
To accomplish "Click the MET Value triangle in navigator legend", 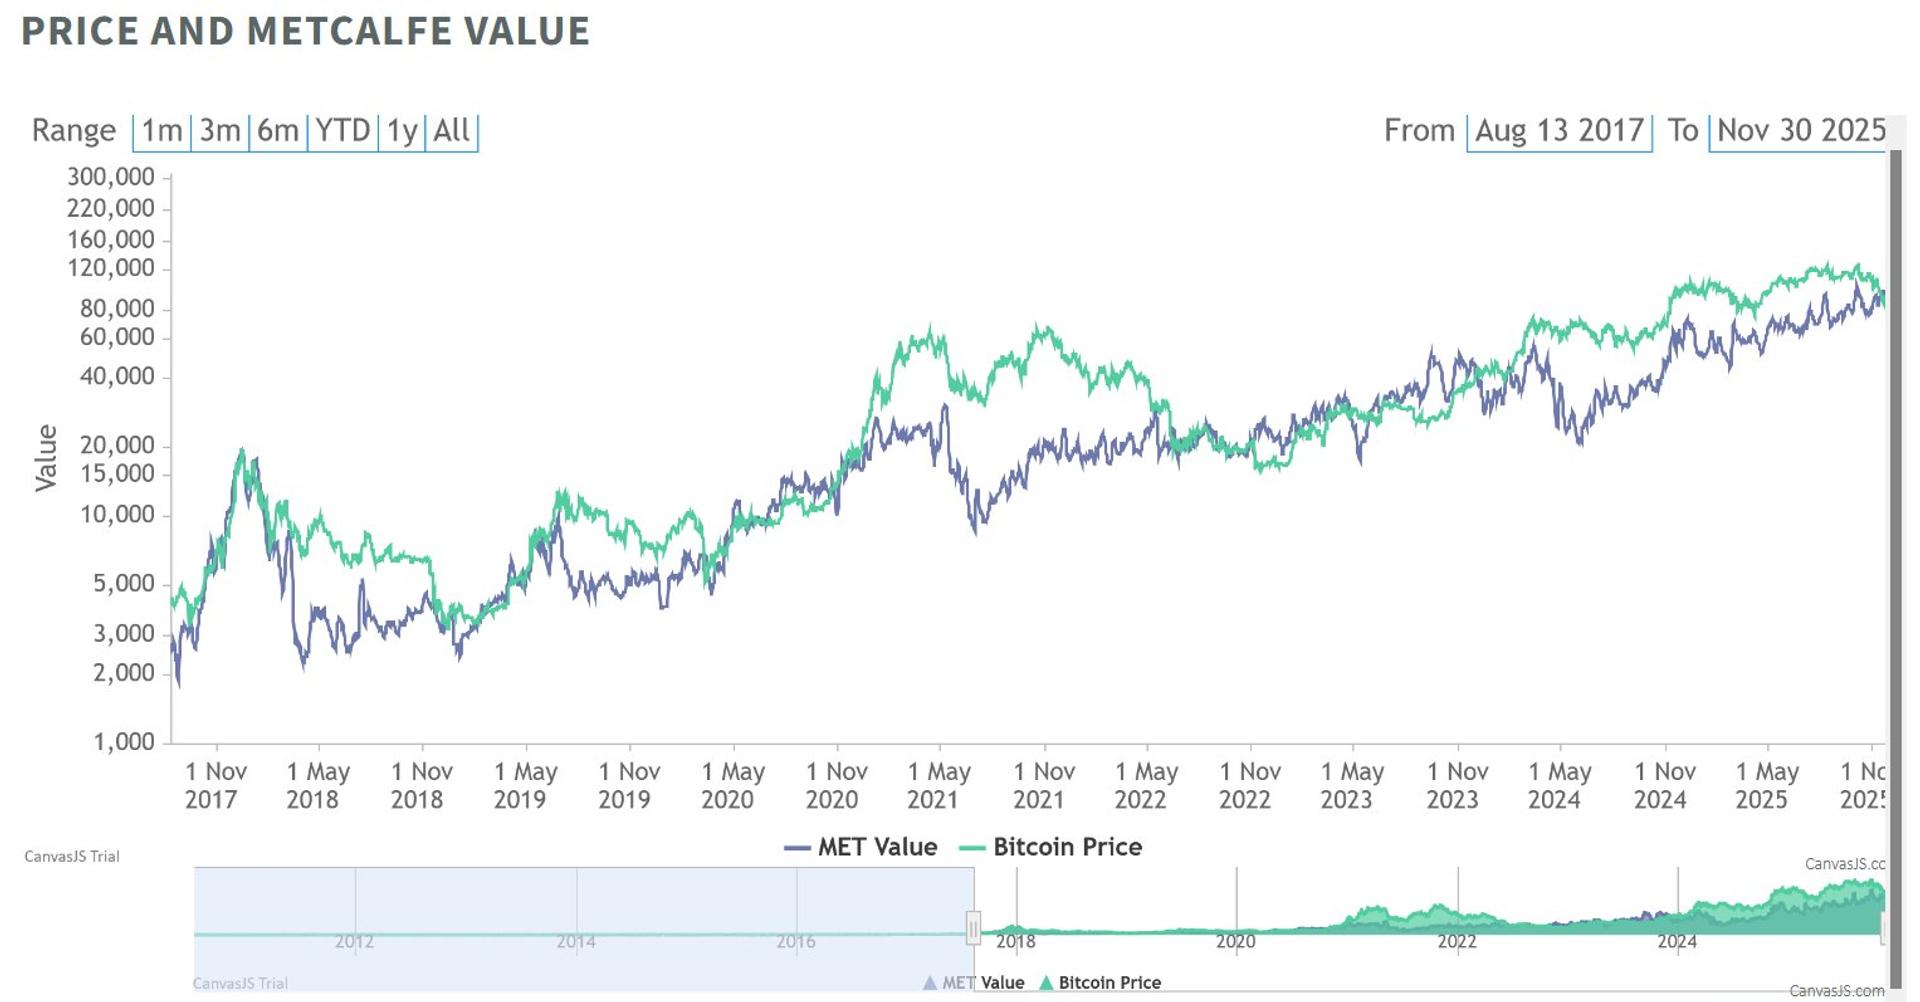I will click(x=930, y=983).
